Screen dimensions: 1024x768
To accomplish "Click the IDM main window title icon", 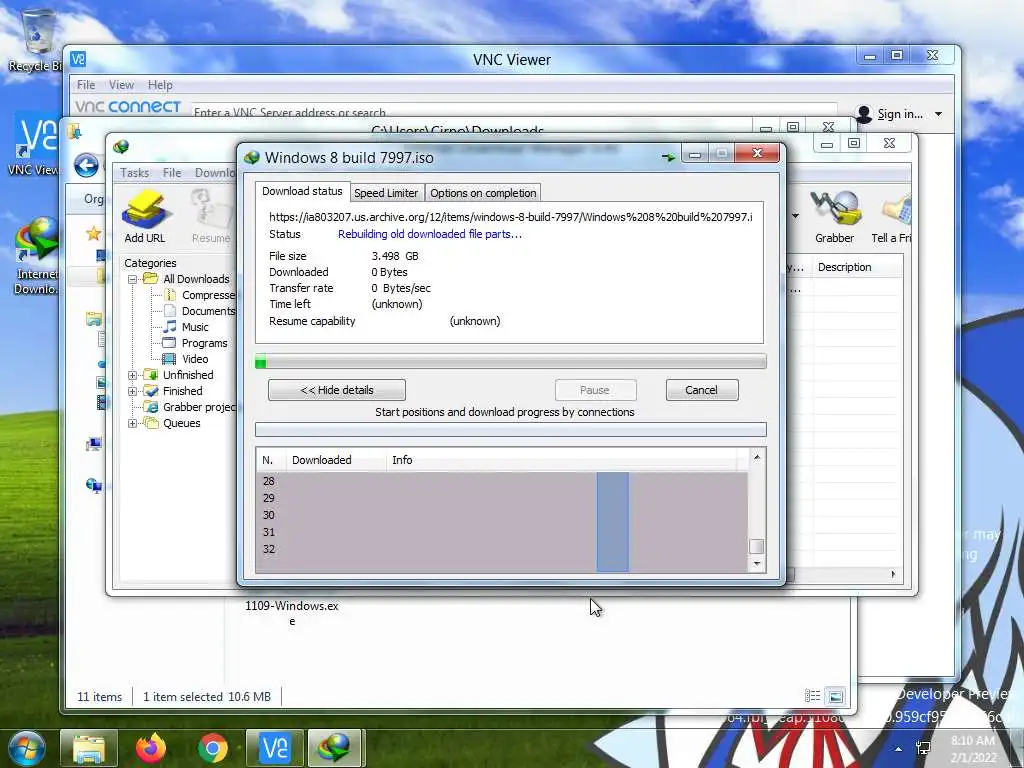I will (x=121, y=147).
